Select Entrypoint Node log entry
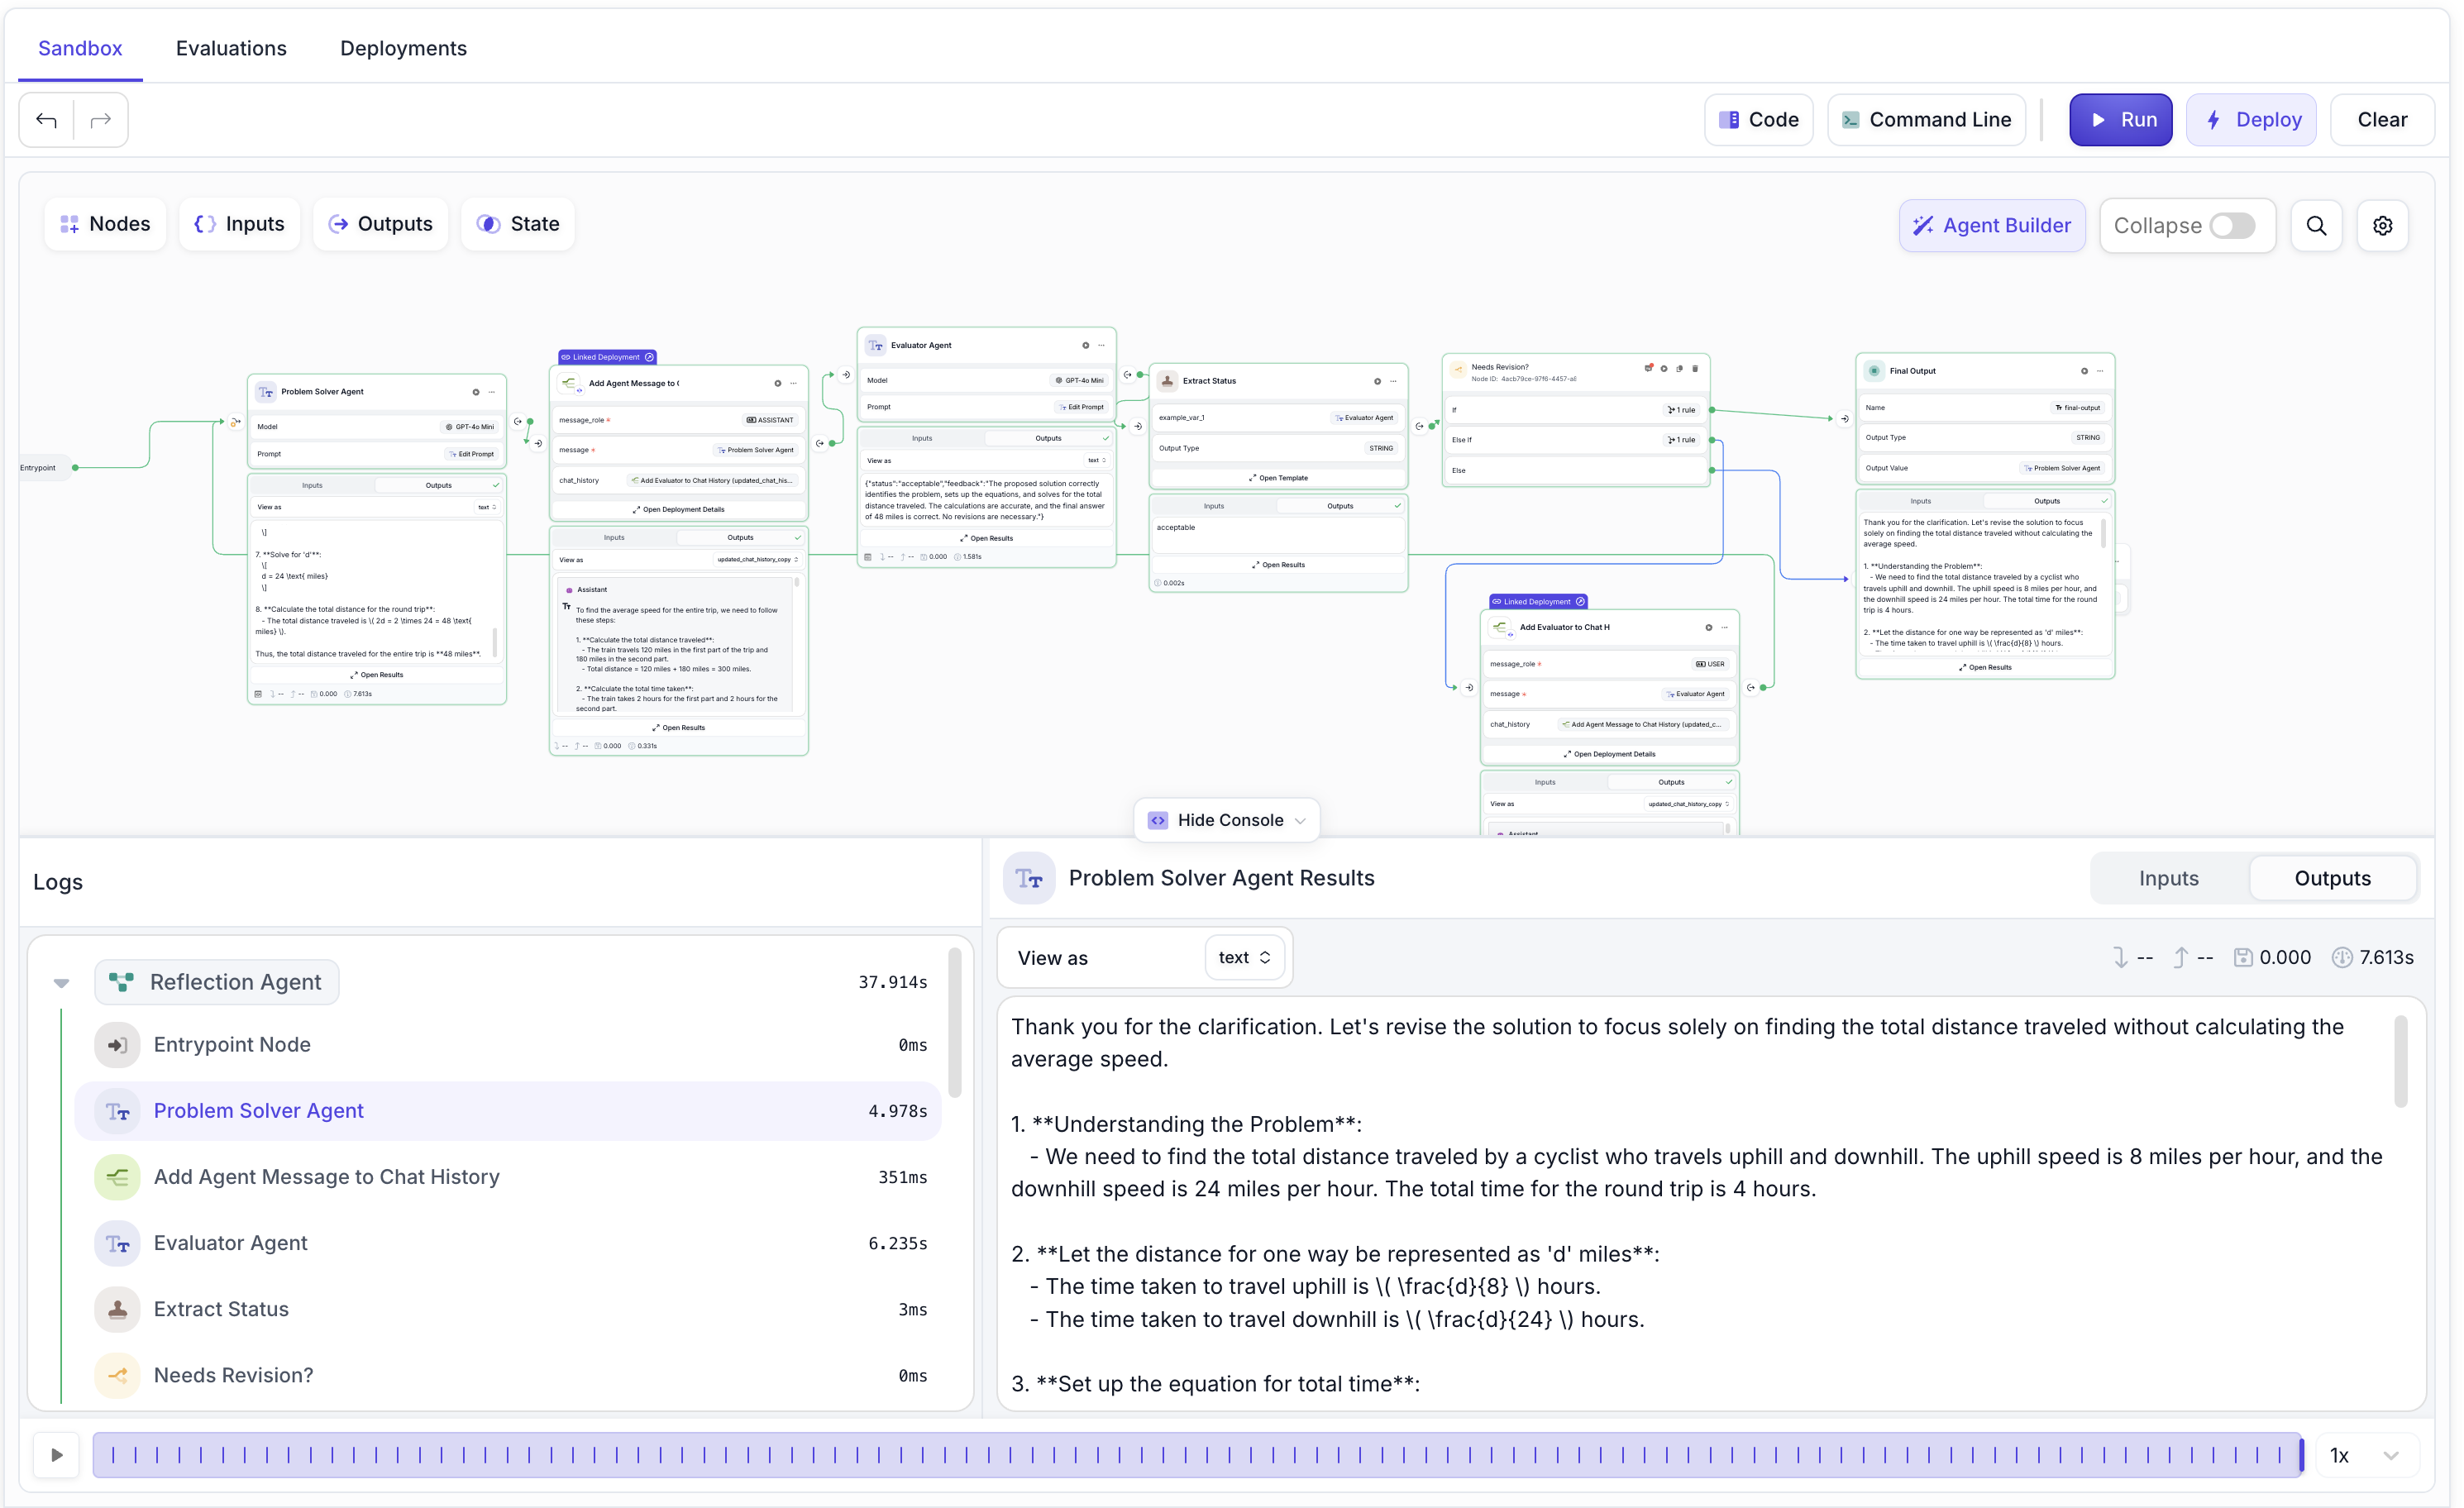 point(232,1045)
